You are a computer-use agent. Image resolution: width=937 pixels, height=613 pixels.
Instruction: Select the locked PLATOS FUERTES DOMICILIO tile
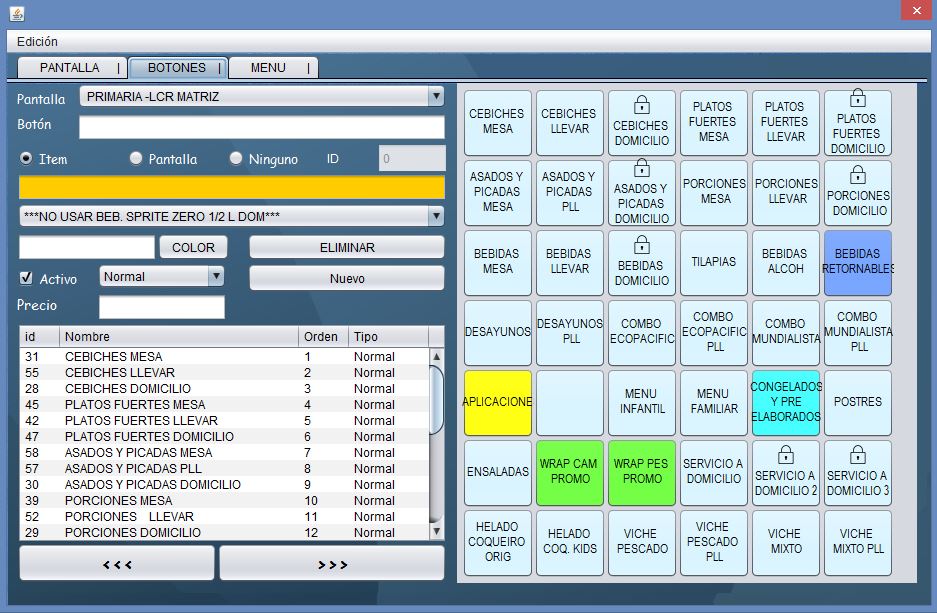coord(857,123)
